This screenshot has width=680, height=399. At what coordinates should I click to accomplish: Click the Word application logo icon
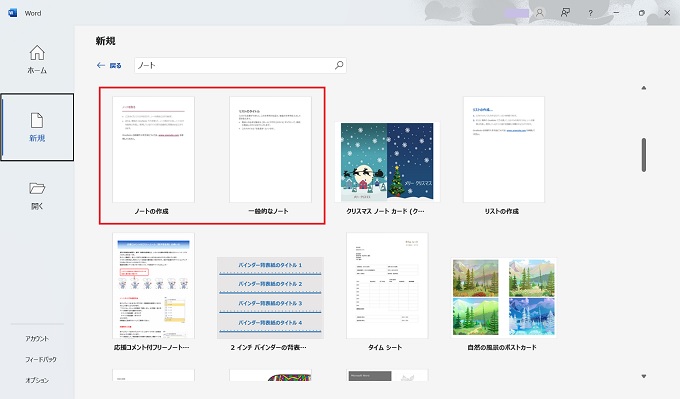[x=13, y=13]
